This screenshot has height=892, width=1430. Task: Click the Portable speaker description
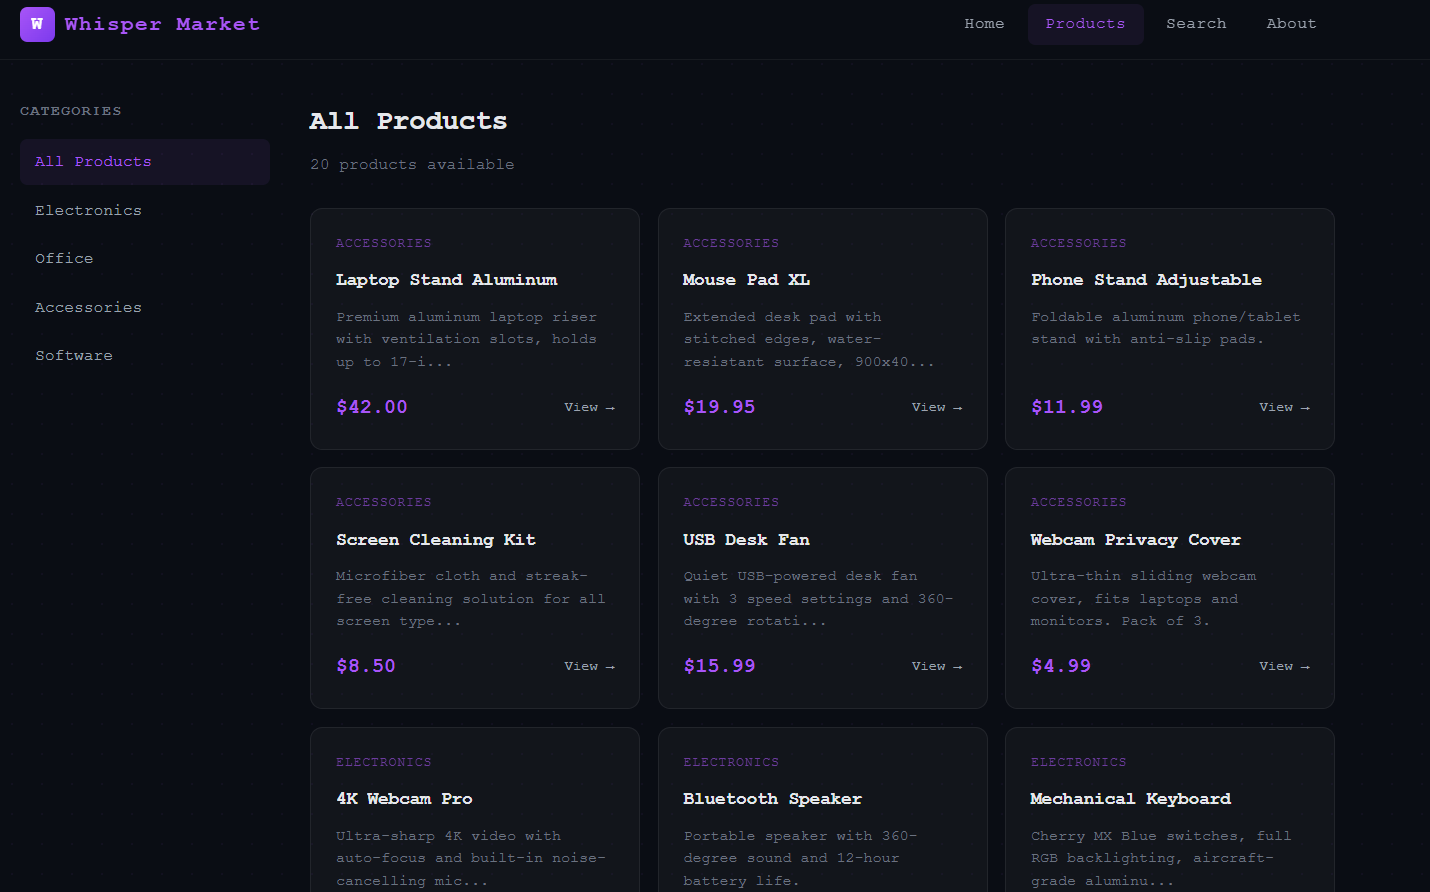click(x=800, y=858)
